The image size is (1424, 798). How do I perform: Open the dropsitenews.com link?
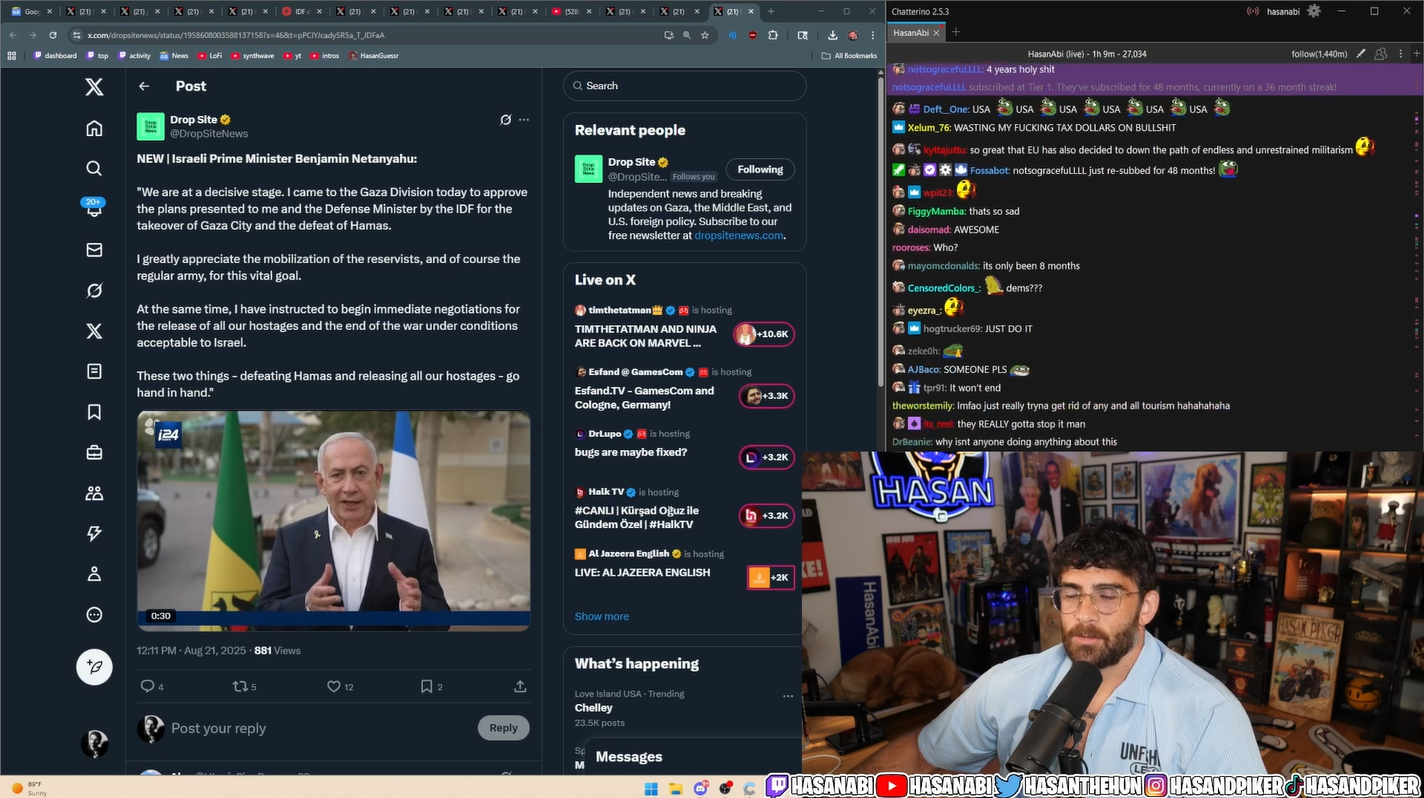click(x=739, y=236)
